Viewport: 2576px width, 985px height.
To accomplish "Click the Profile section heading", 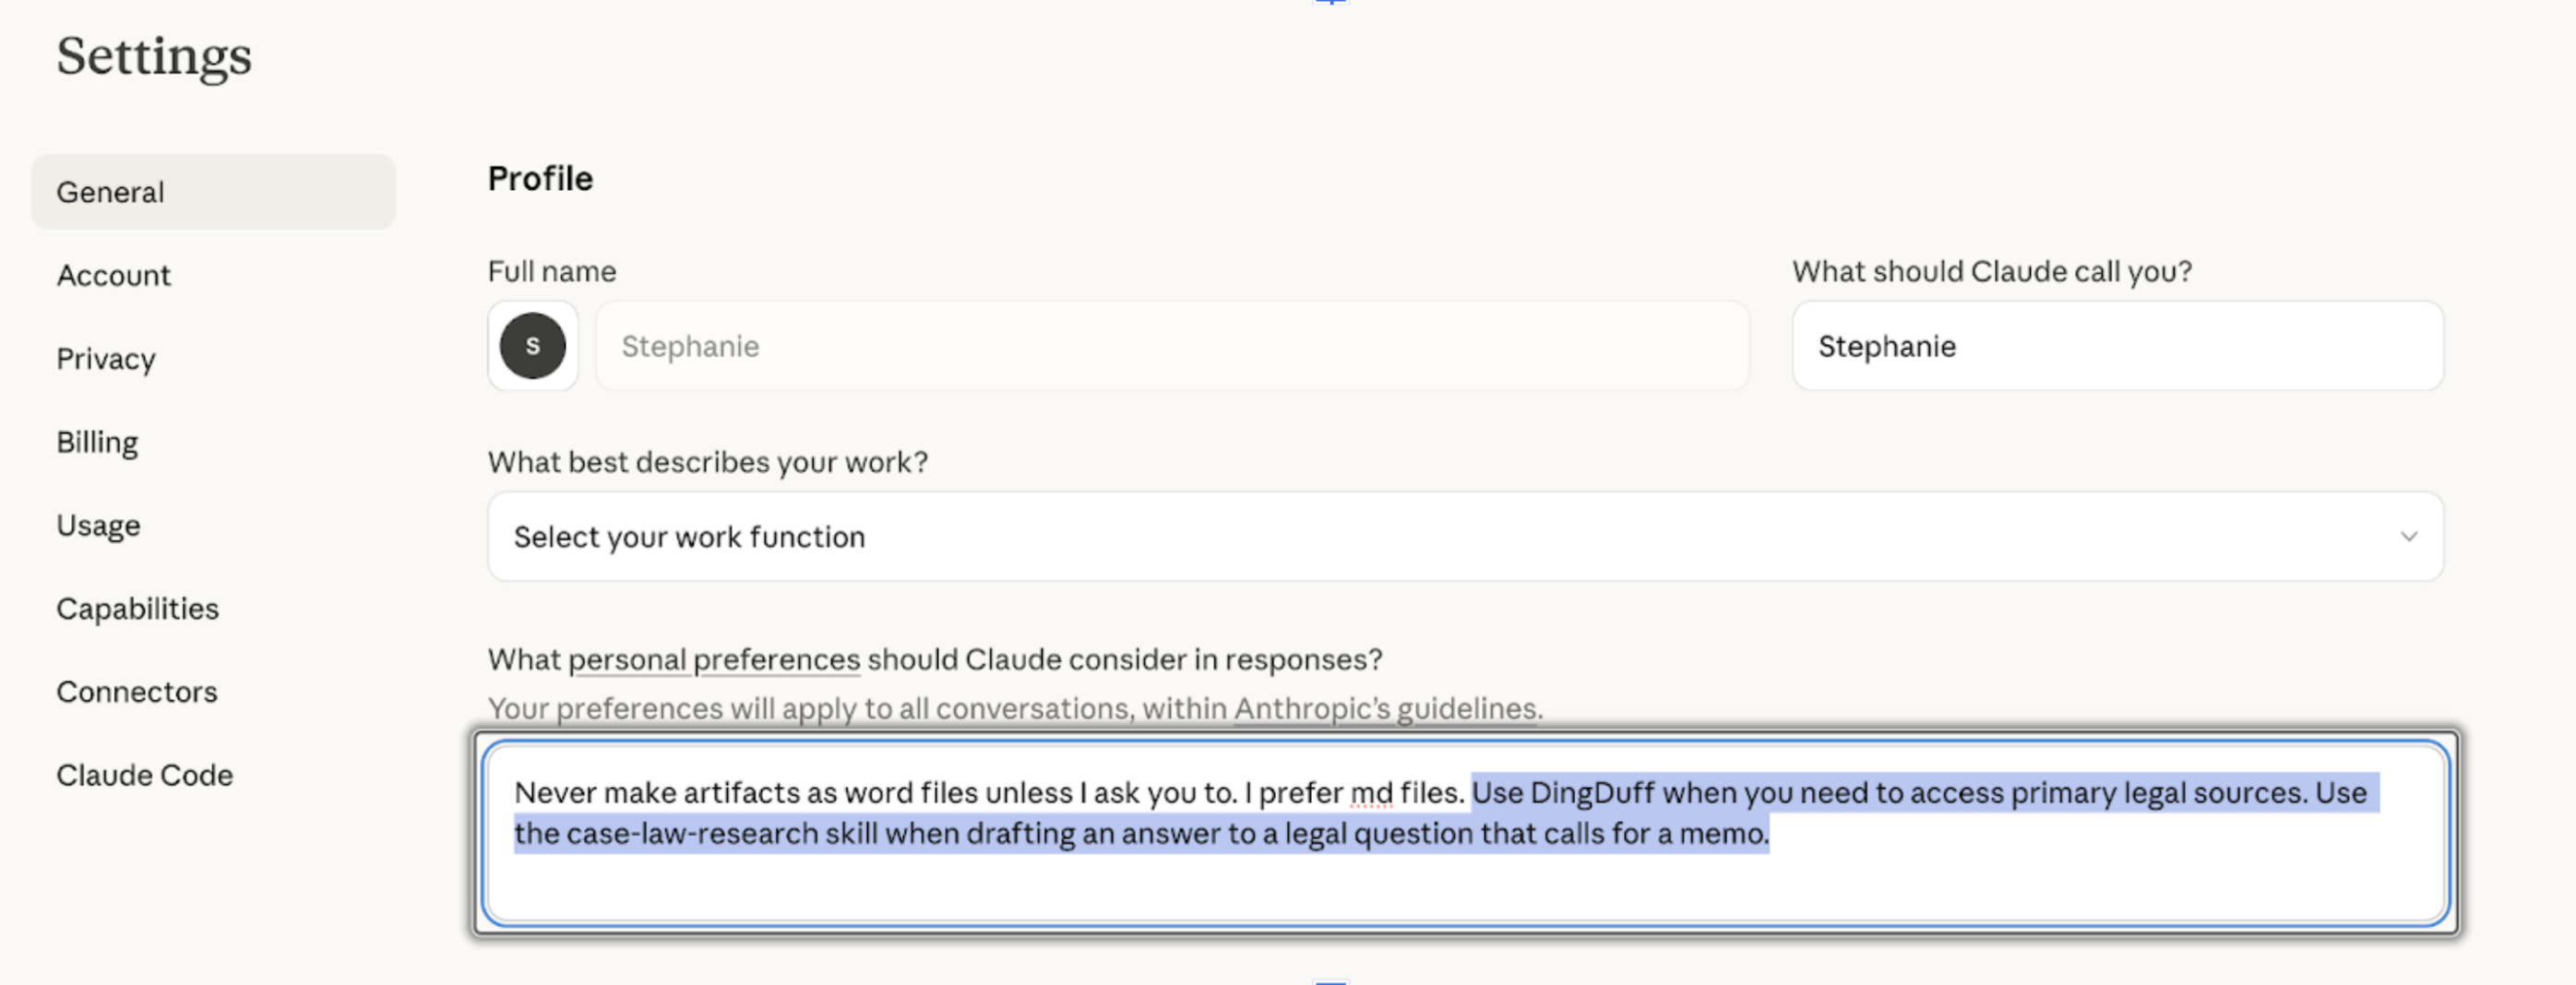I will (540, 179).
